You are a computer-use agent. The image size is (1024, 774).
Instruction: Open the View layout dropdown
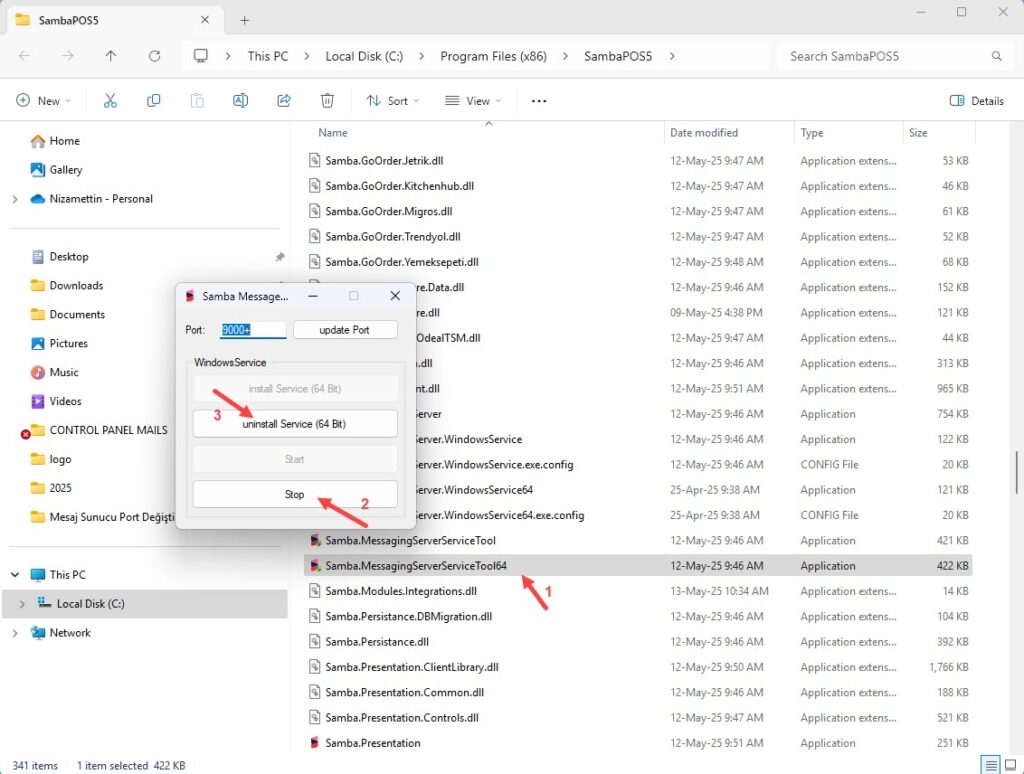click(473, 101)
